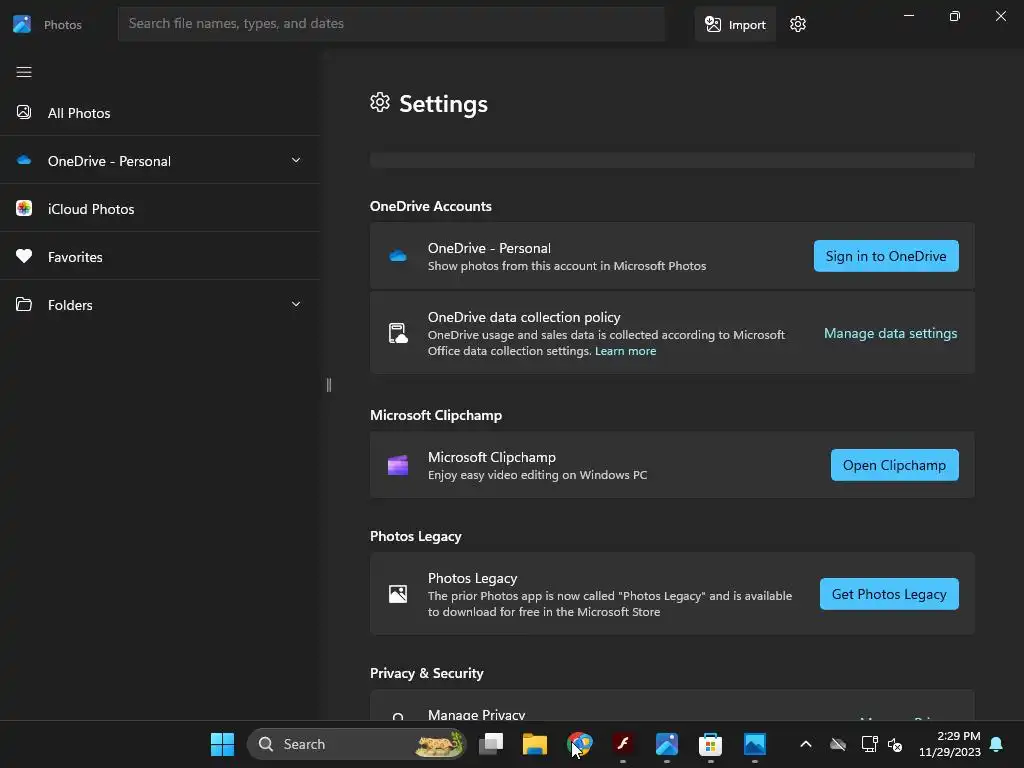Open clock and date 2:29 PM
Image resolution: width=1024 pixels, height=768 pixels.
950,744
